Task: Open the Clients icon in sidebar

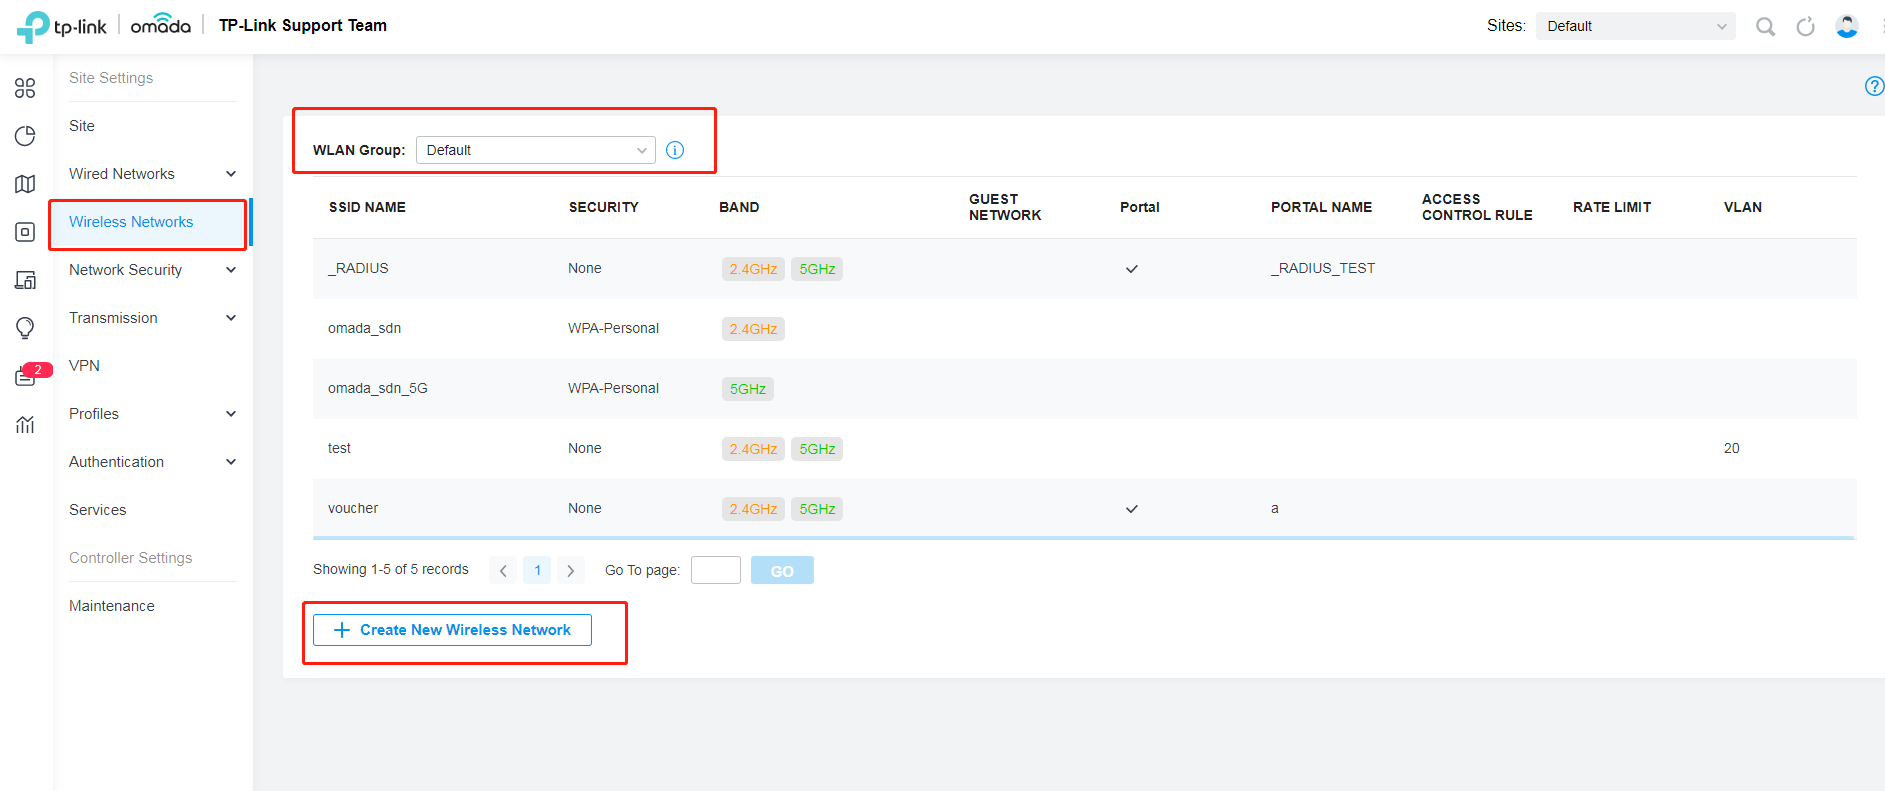Action: coord(25,280)
